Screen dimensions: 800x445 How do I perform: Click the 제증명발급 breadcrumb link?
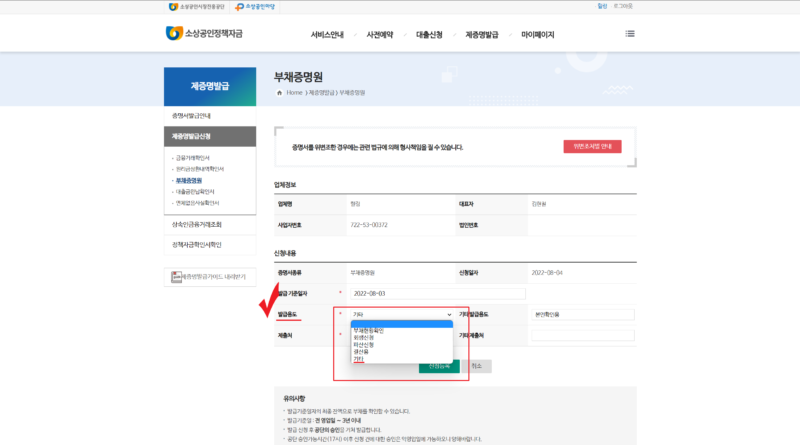point(321,93)
